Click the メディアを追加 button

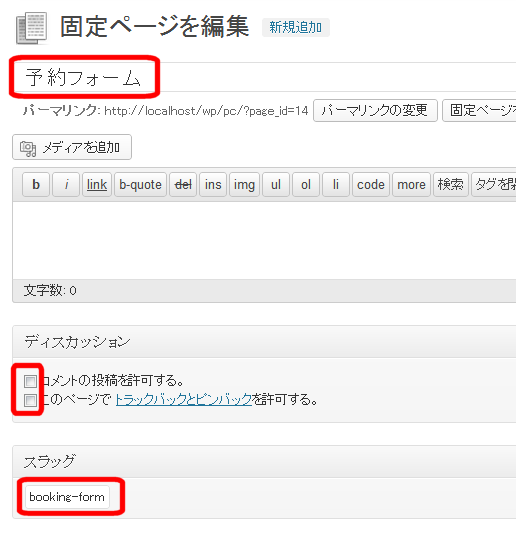[x=72, y=147]
